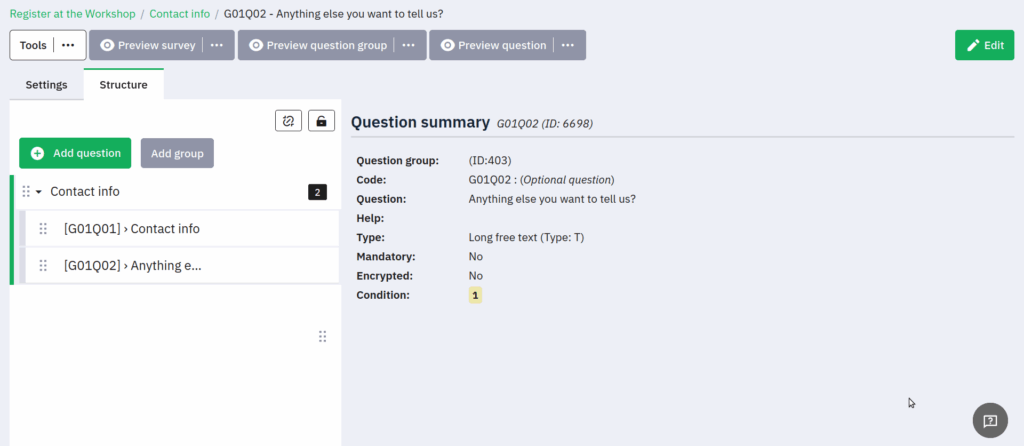Click the drag handle for G01Q01 question
The width and height of the screenshot is (1024, 446).
click(x=43, y=229)
